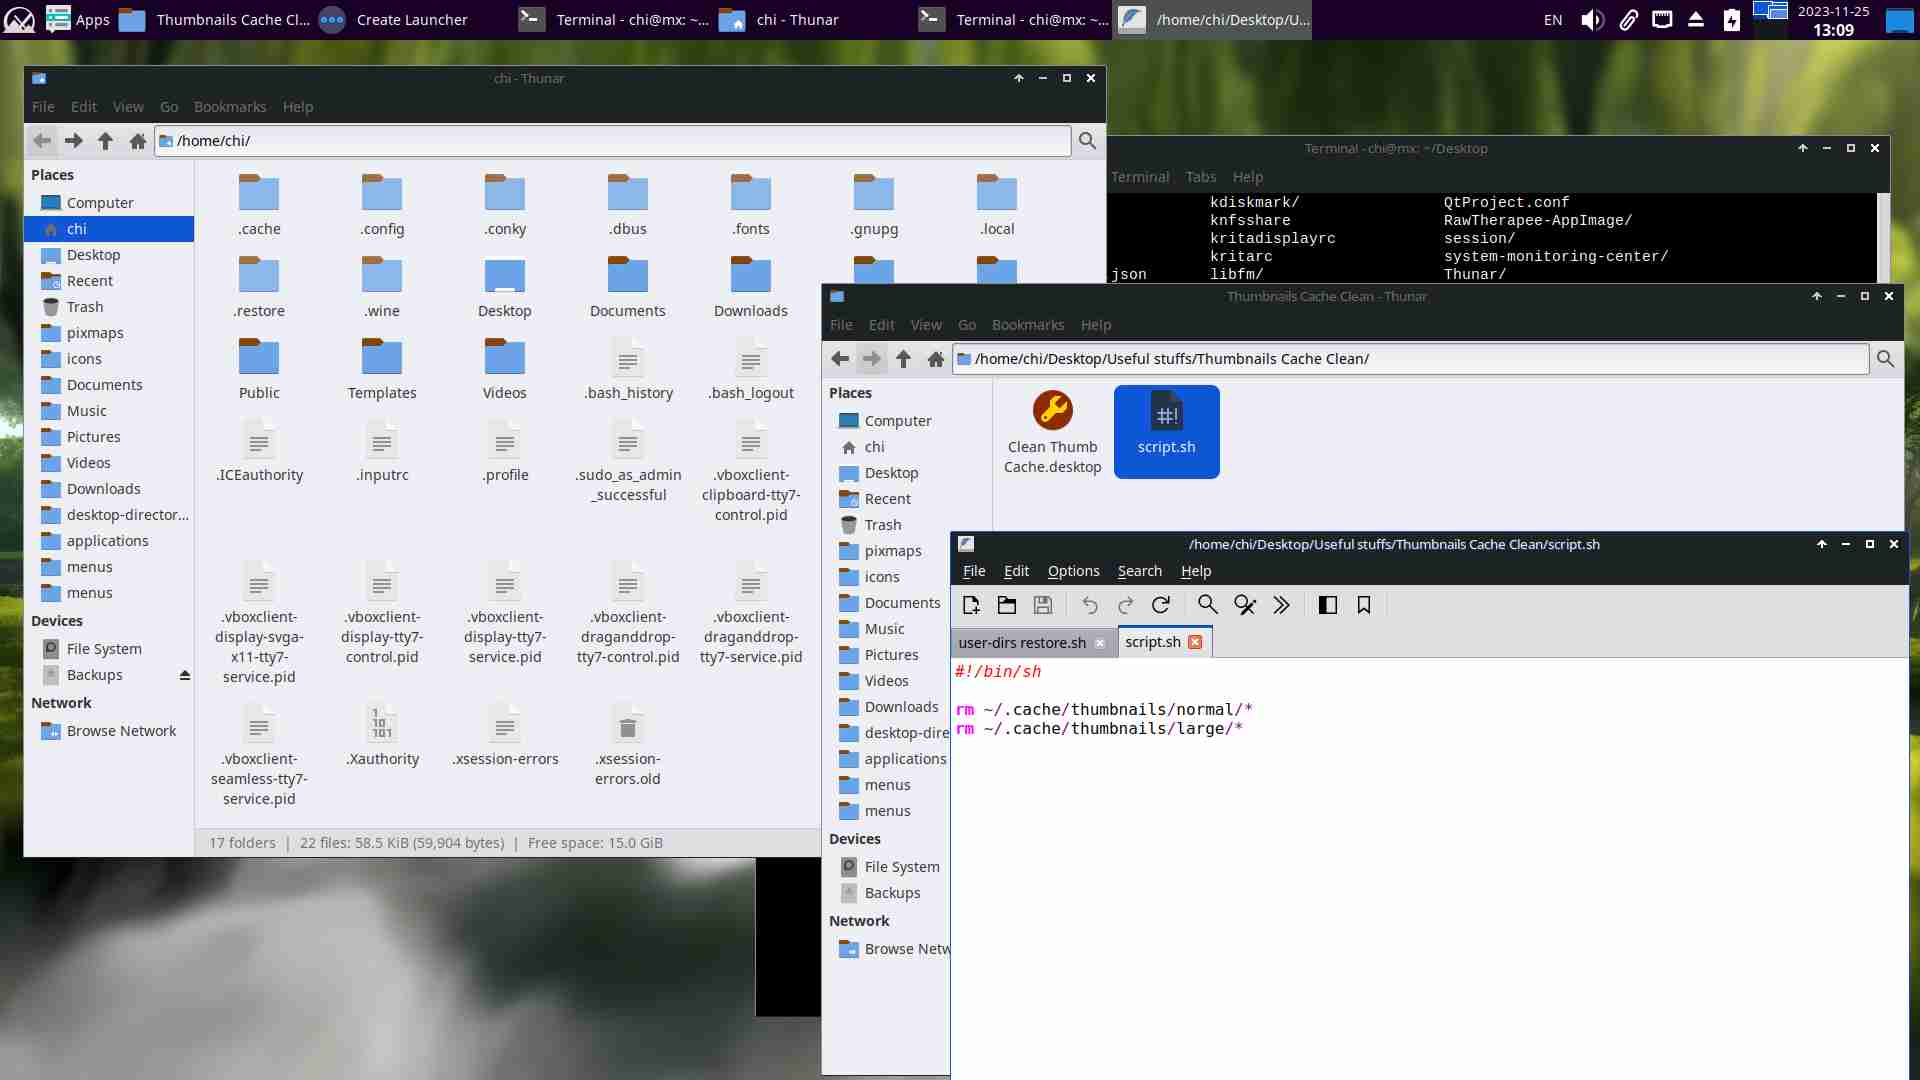Screen dimensions: 1920x1080
Task: Open the Options menu in text editor
Action: click(x=1073, y=571)
